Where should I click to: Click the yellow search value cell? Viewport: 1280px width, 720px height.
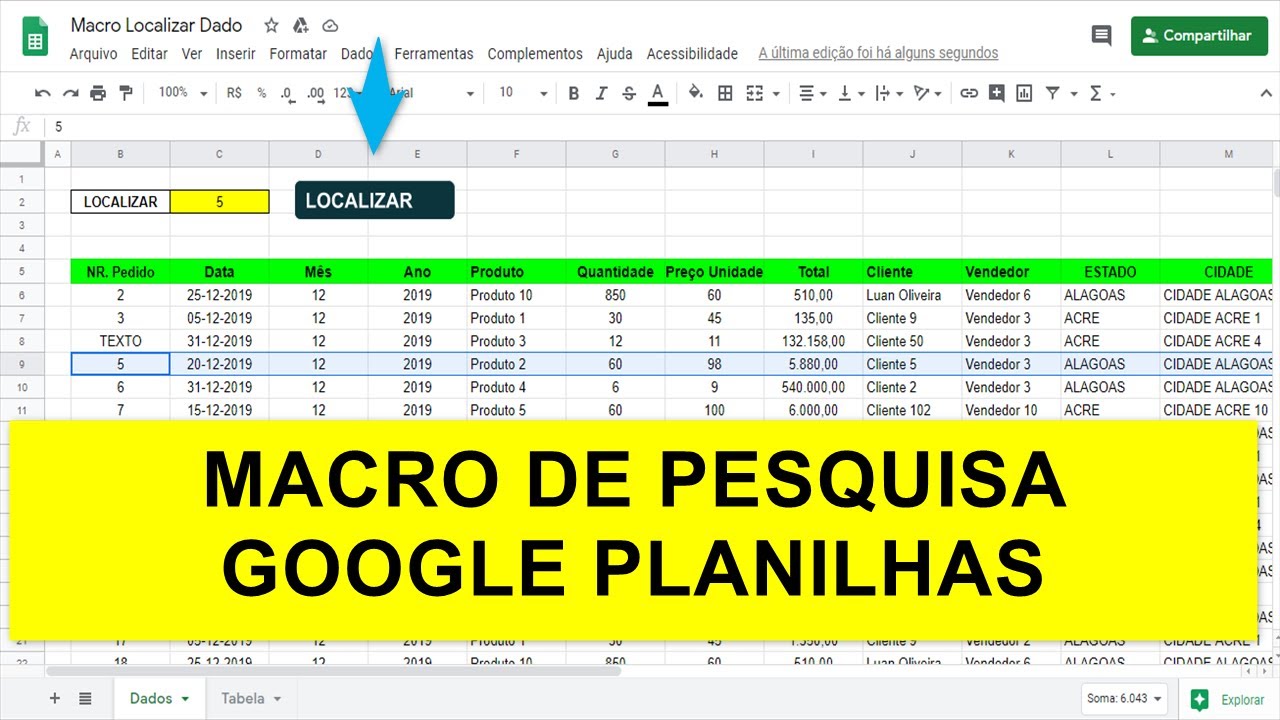pos(219,201)
